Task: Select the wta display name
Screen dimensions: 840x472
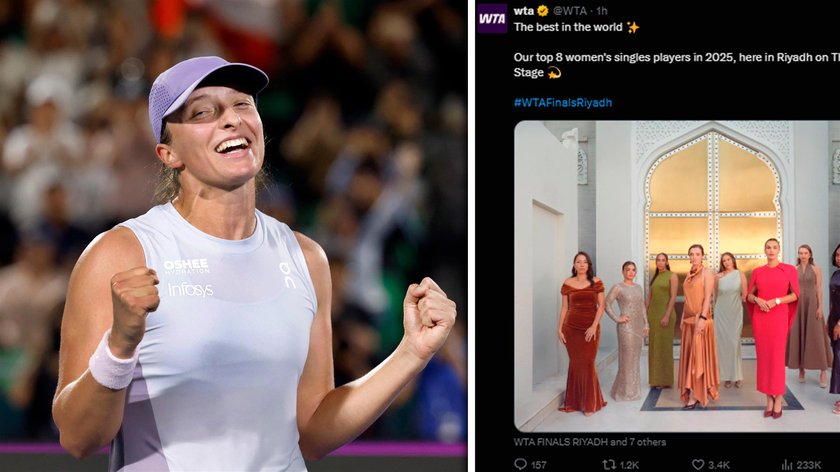Action: (523, 11)
